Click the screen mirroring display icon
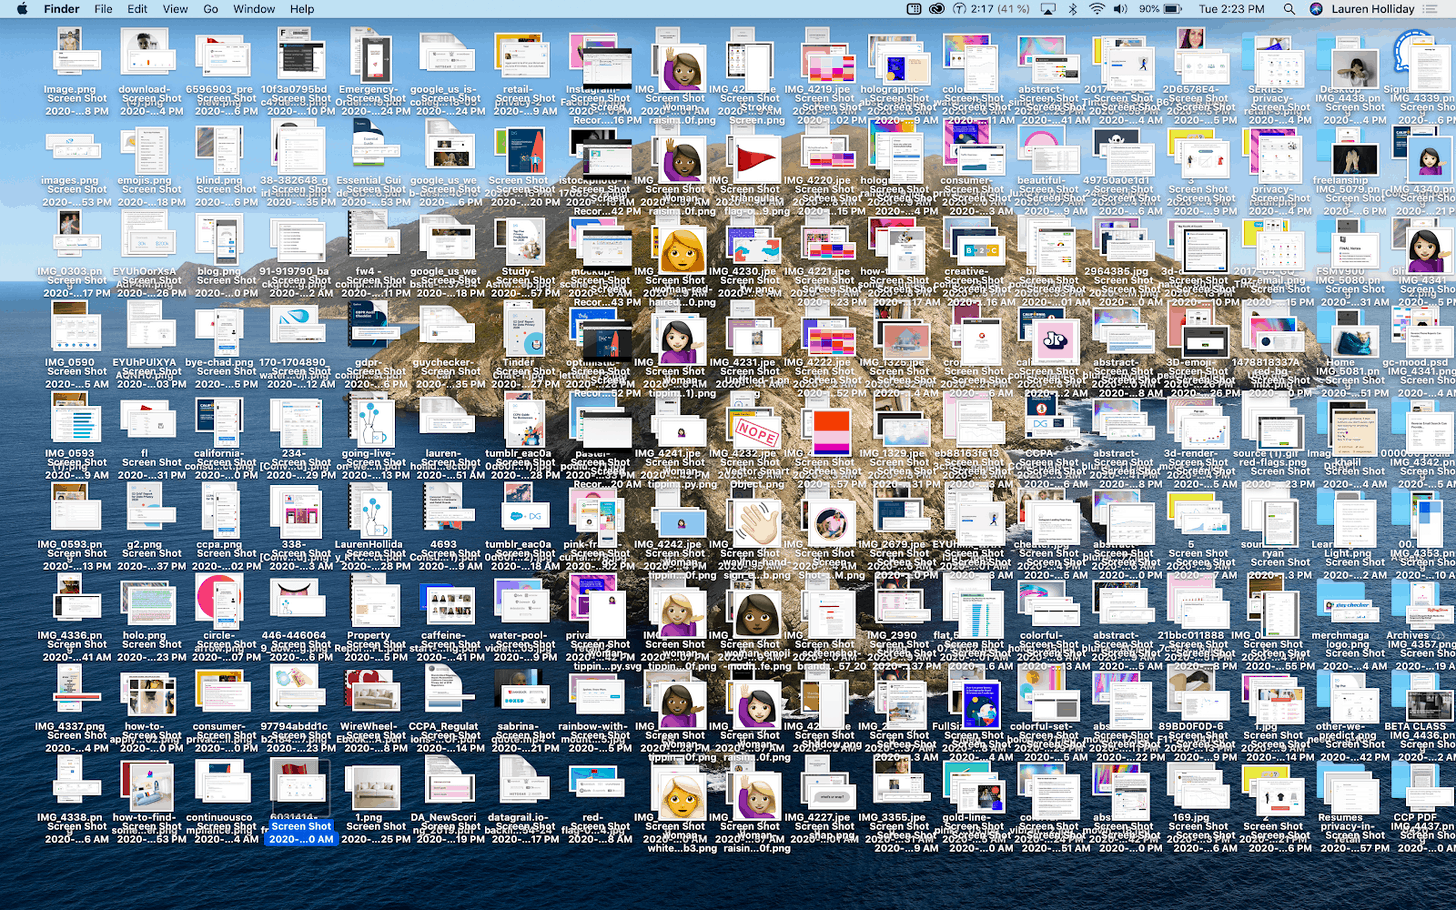1456x910 pixels. [1047, 9]
